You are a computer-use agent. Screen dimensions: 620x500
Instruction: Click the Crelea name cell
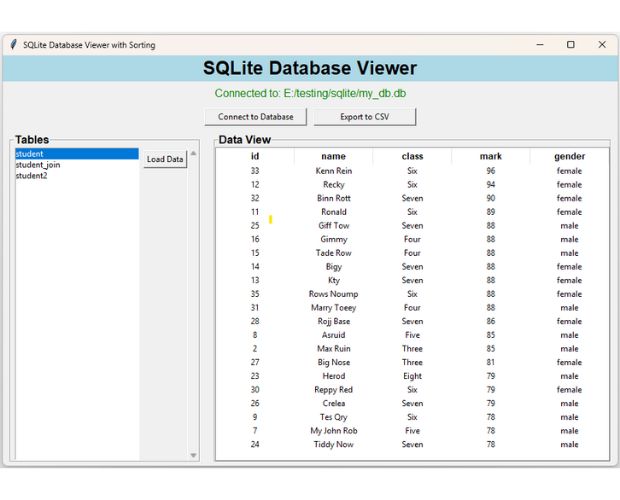(333, 403)
